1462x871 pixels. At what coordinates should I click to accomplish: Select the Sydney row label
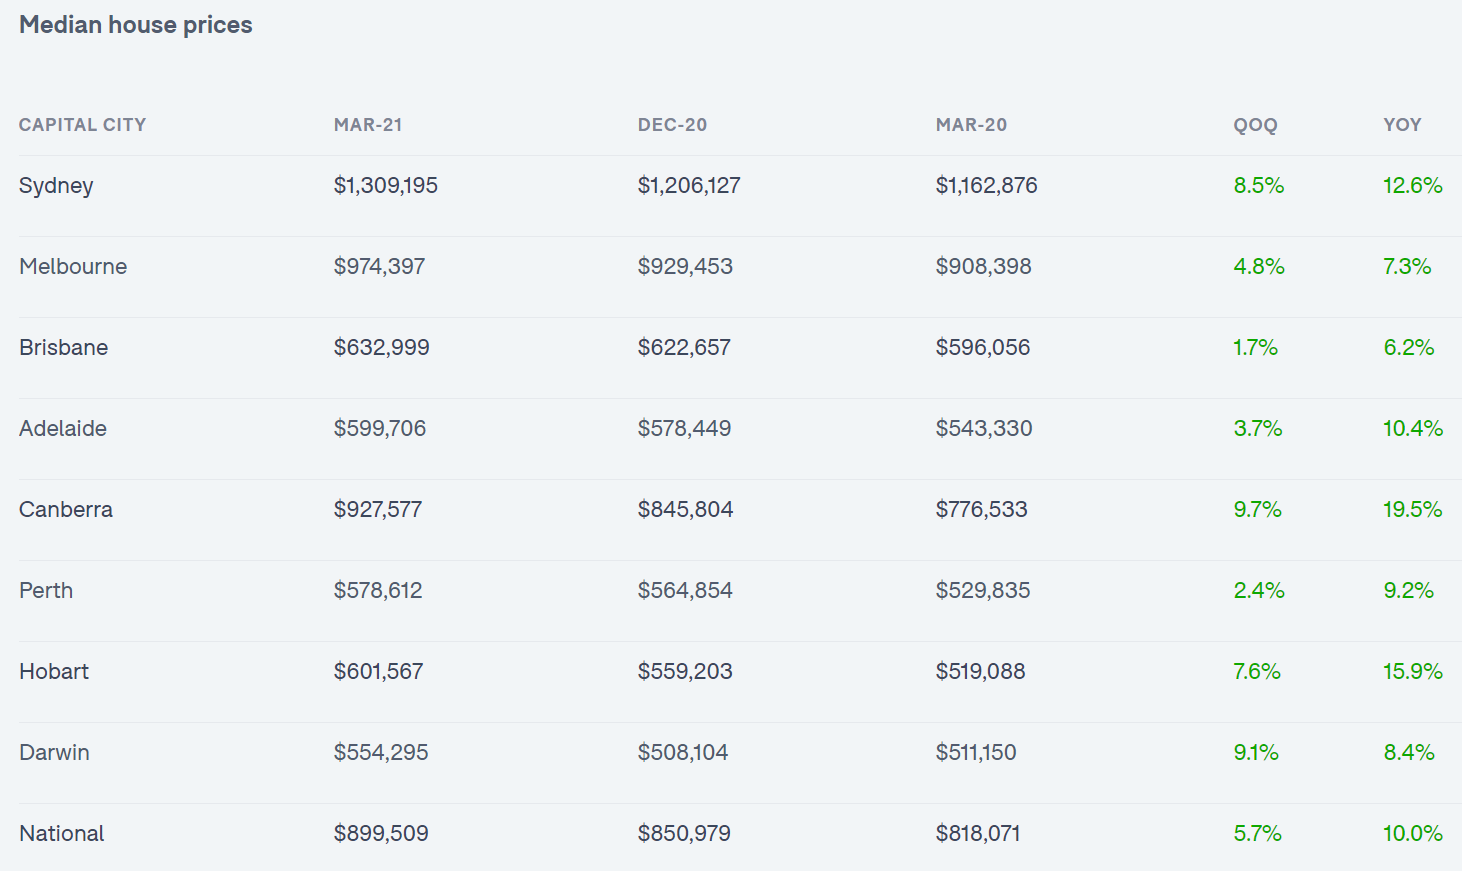[x=56, y=186]
